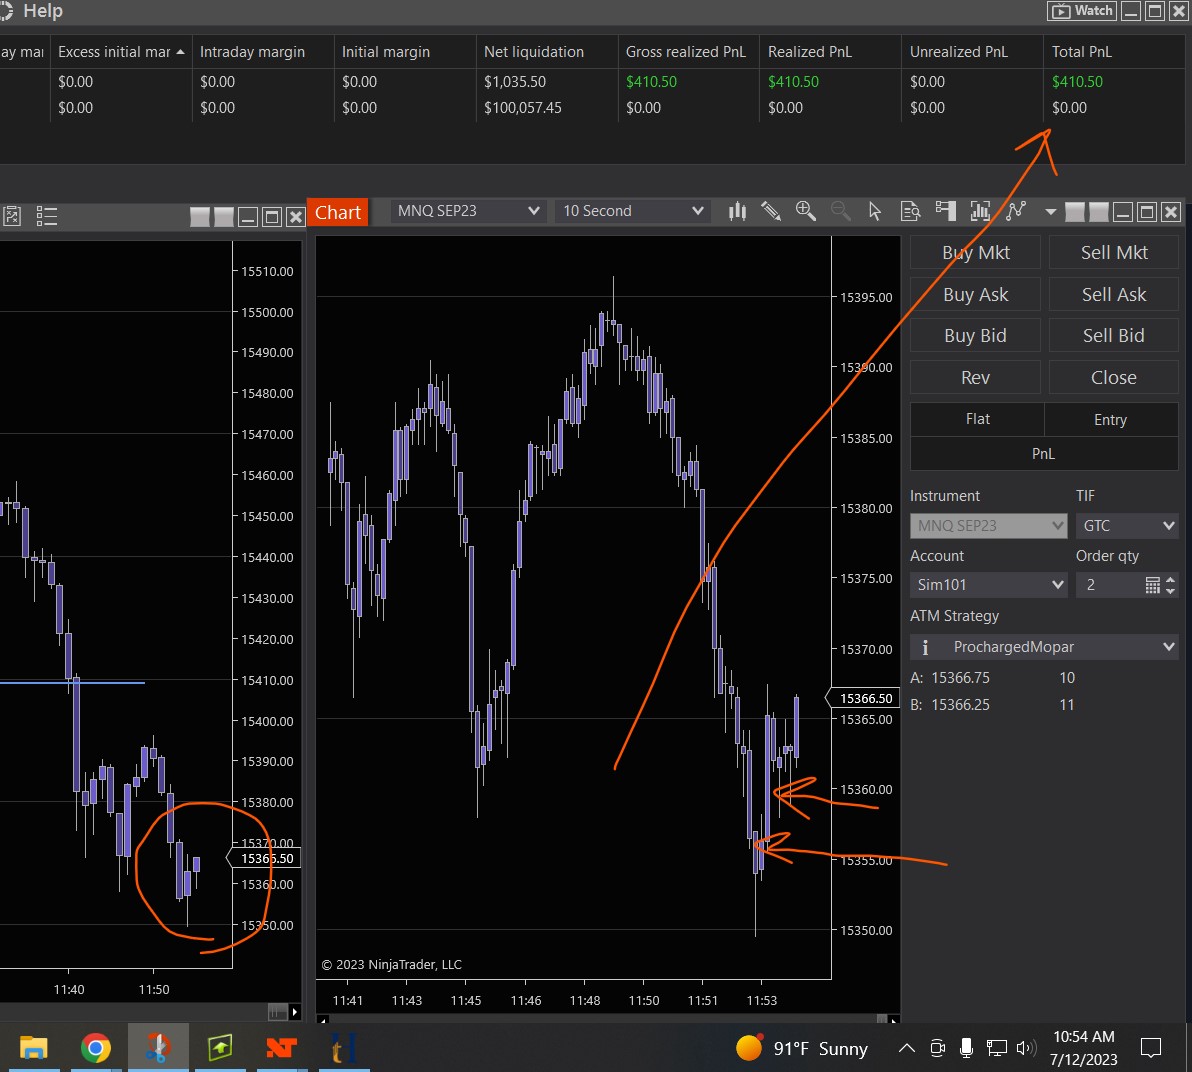Open the indicators icon in chart toolbar
The image size is (1192, 1072).
coord(980,211)
